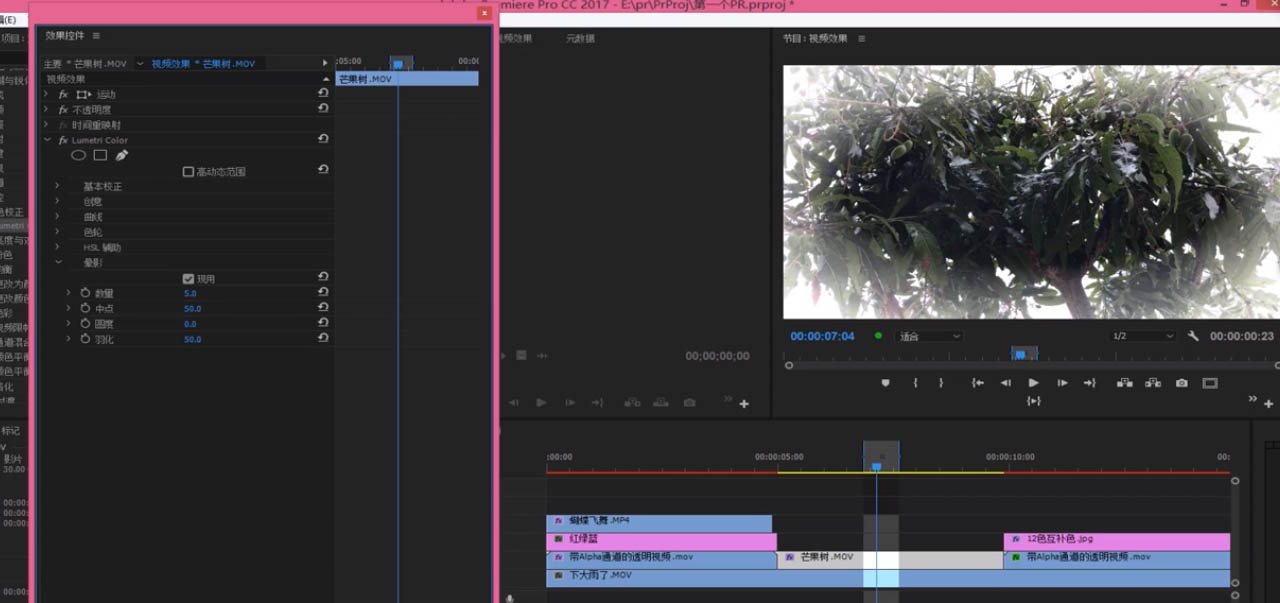Image resolution: width=1280 pixels, height=603 pixels.
Task: Select the pen mask tool under Lumetri Color
Action: (122, 156)
